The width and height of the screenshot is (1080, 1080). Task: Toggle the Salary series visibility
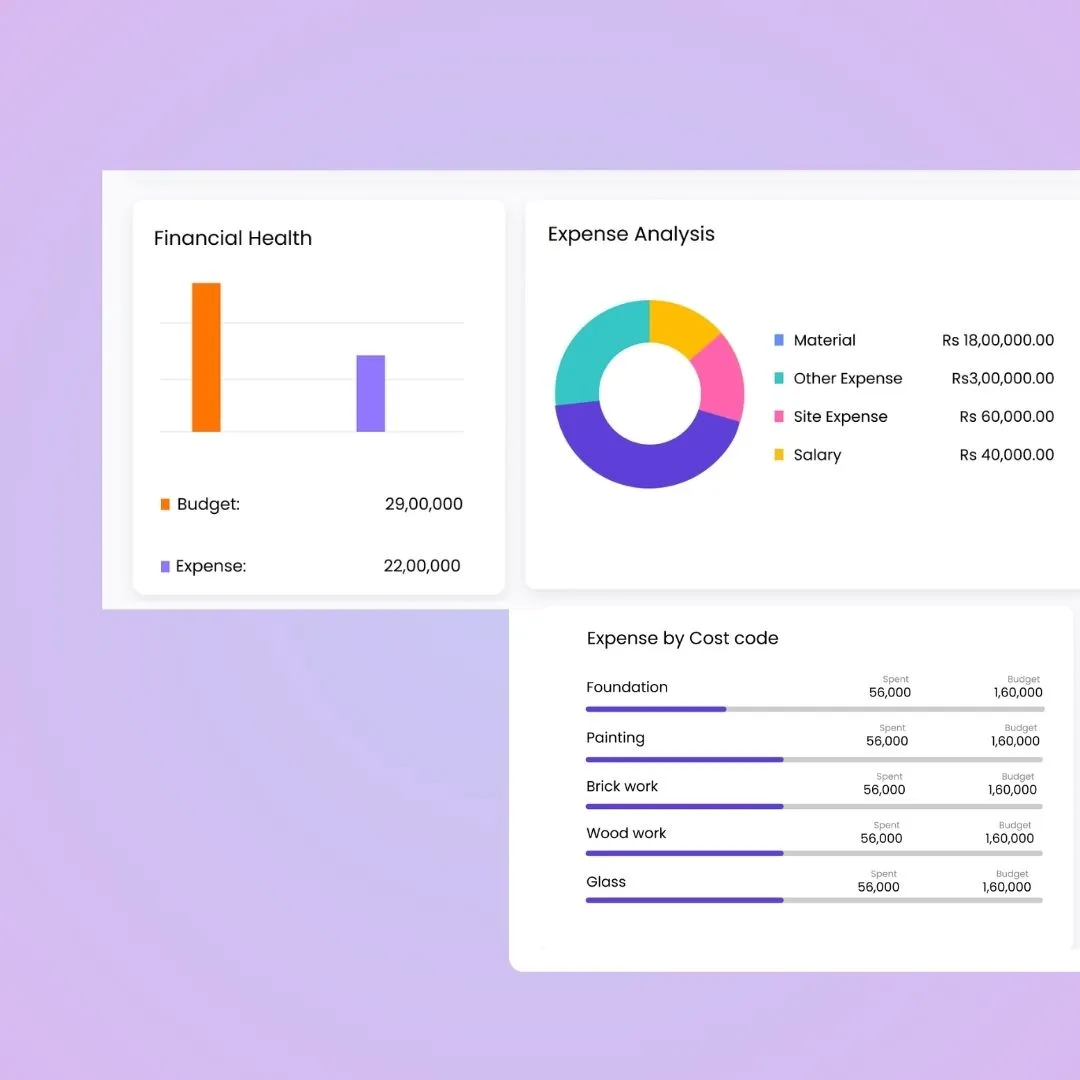816,455
